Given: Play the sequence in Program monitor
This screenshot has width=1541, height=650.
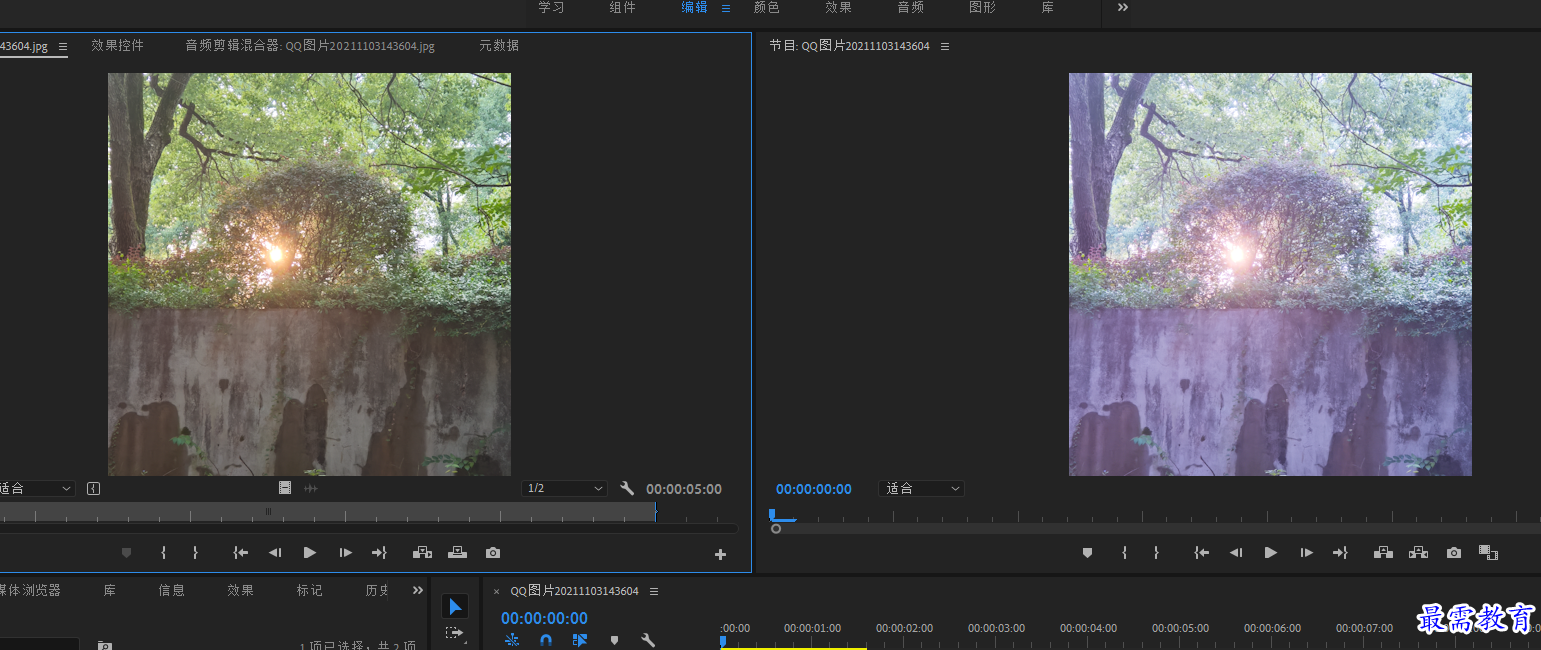Looking at the screenshot, I should 1271,552.
